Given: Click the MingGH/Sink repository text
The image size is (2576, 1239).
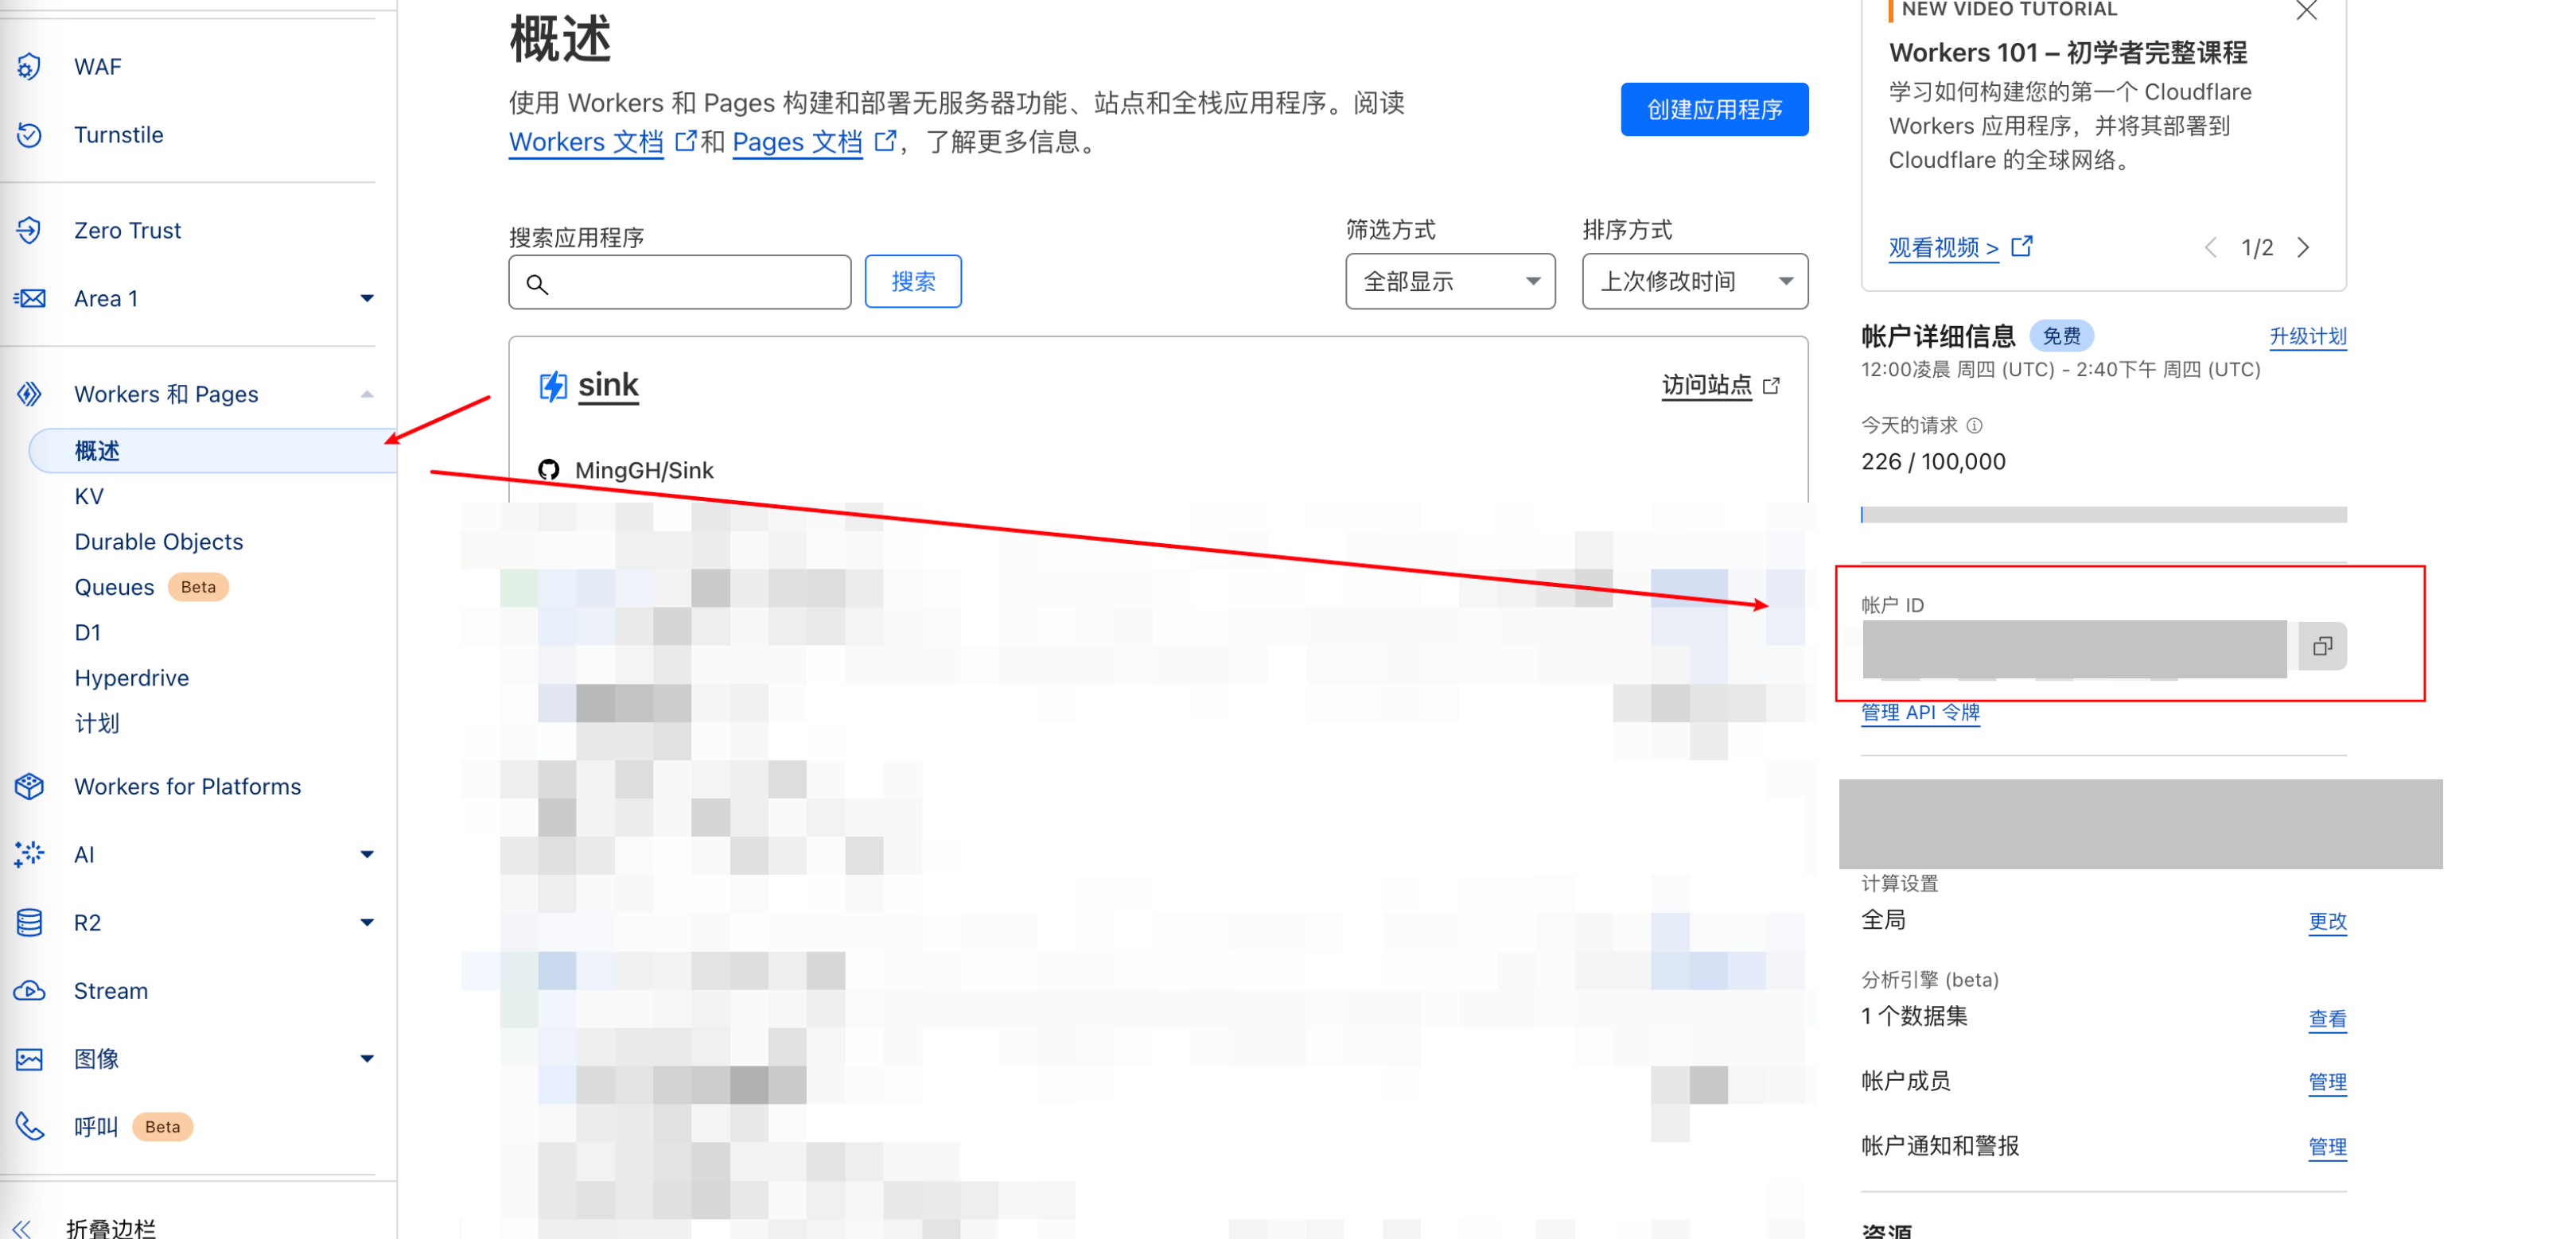Looking at the screenshot, I should (x=644, y=470).
